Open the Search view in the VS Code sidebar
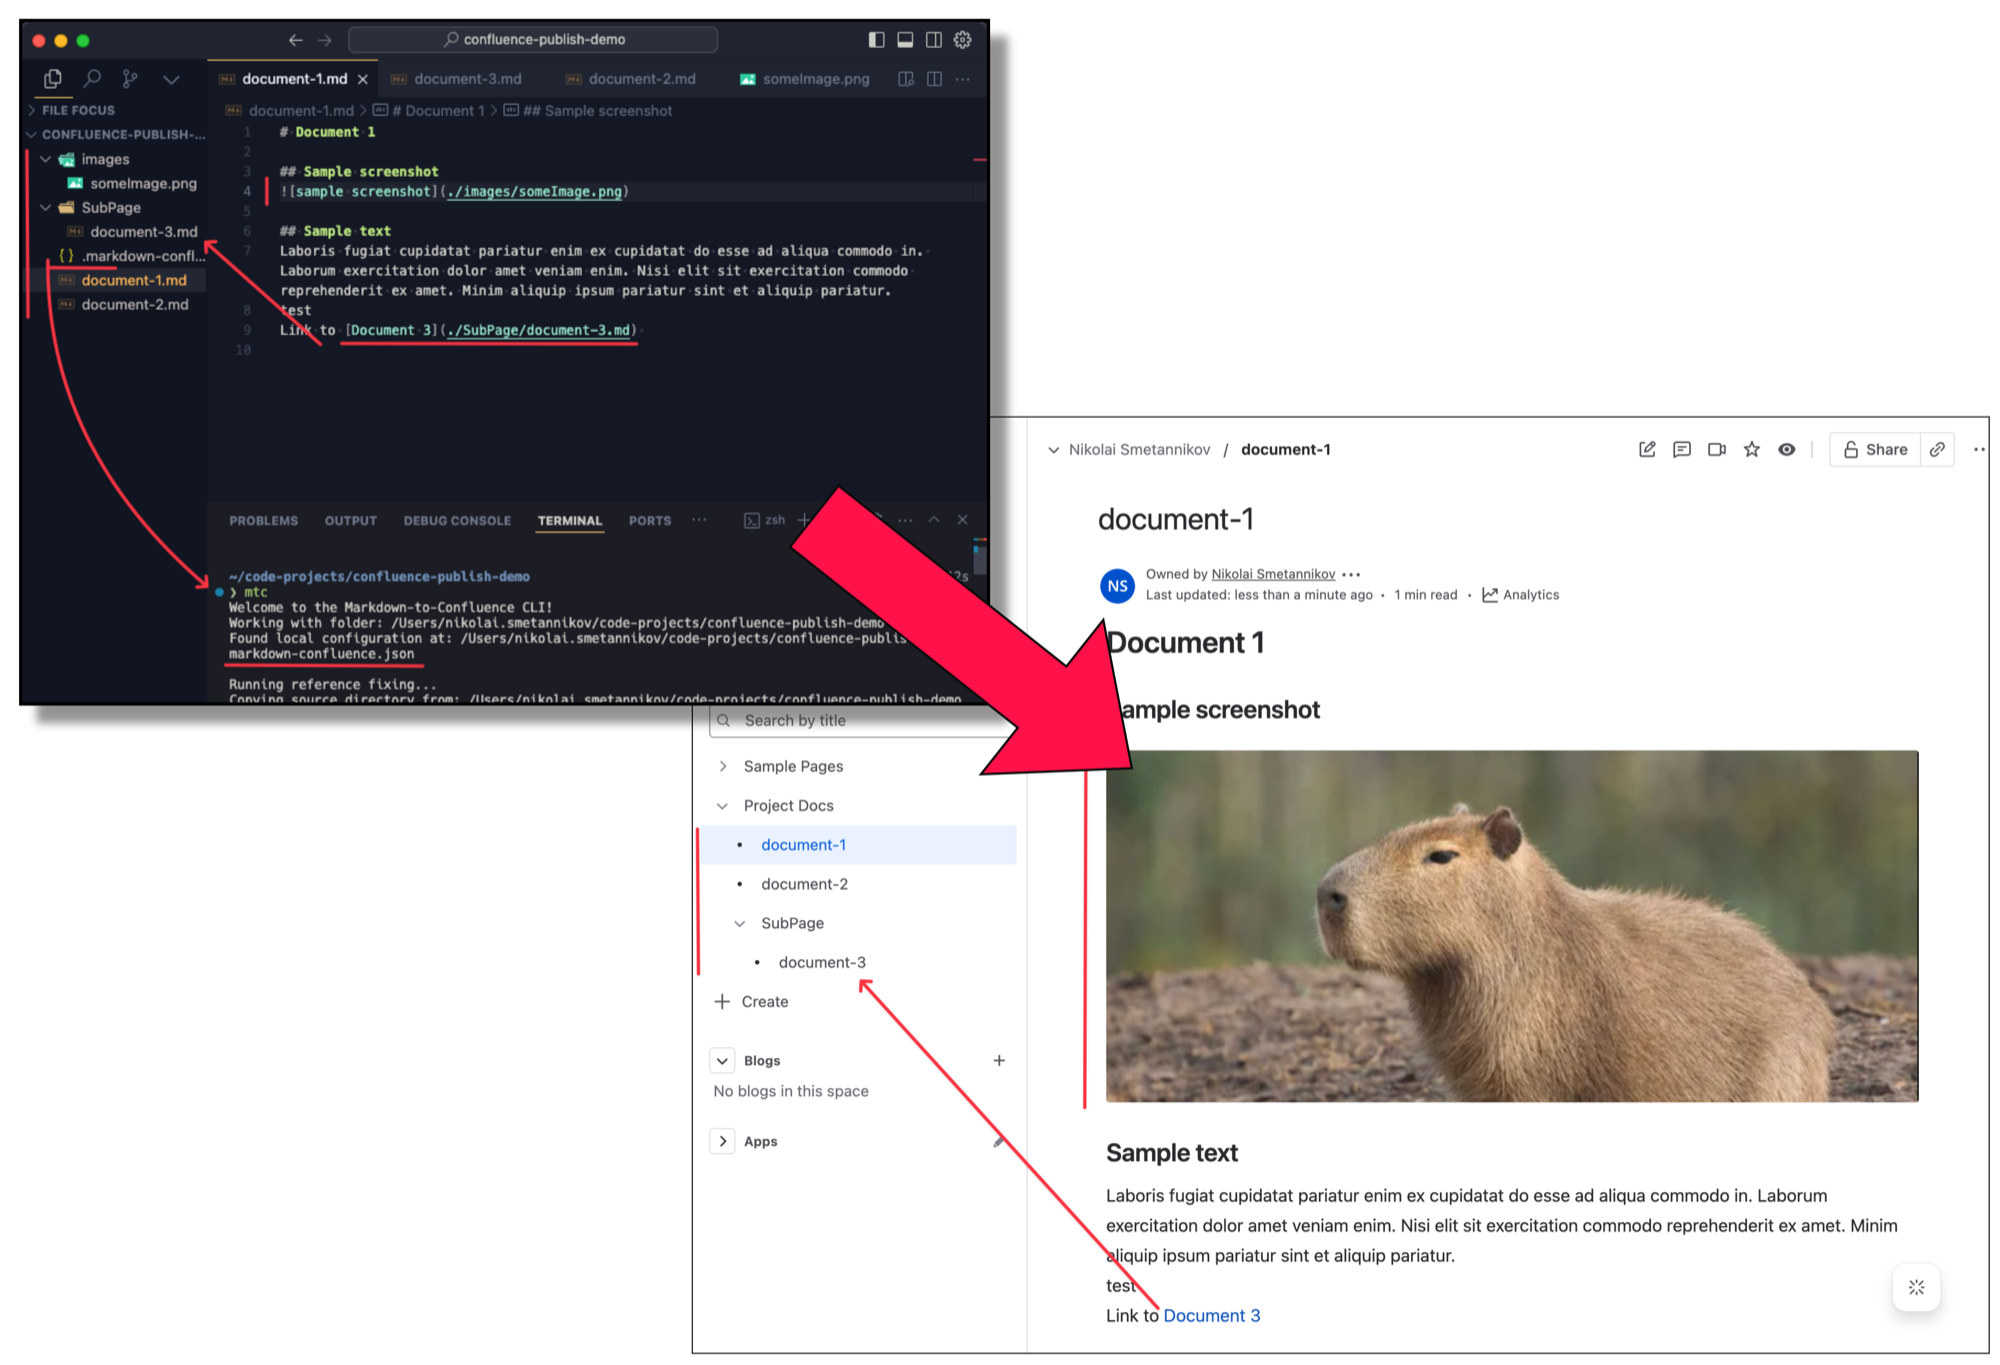This screenshot has width=2000, height=1365. coord(92,78)
